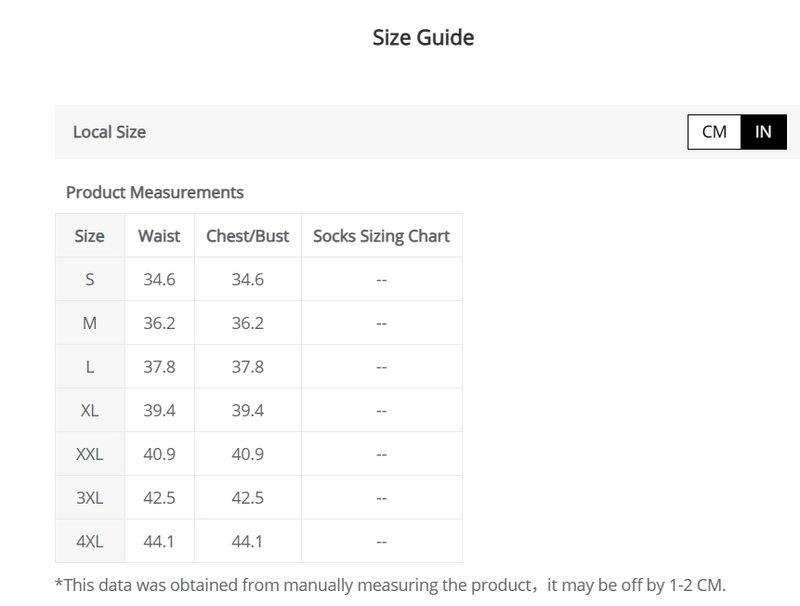Viewport: 800px width, 606px height.
Task: Select the IN unit option
Action: [763, 132]
